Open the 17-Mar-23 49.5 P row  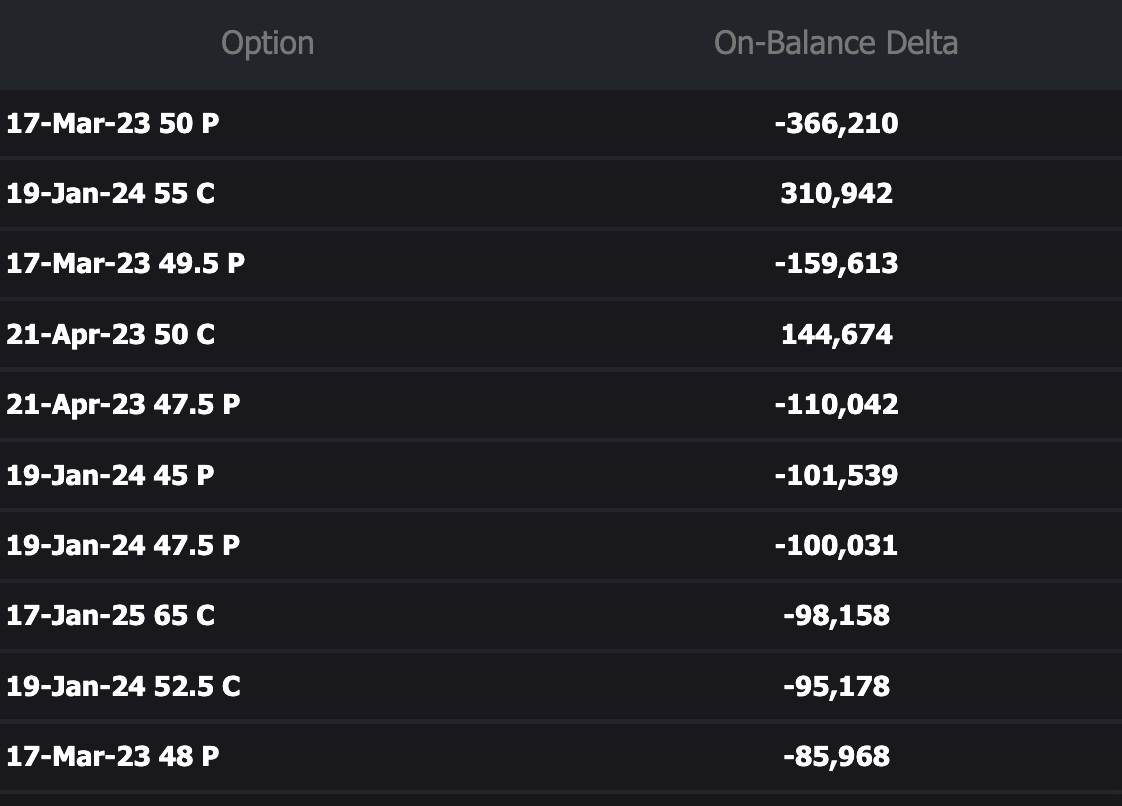pos(125,264)
